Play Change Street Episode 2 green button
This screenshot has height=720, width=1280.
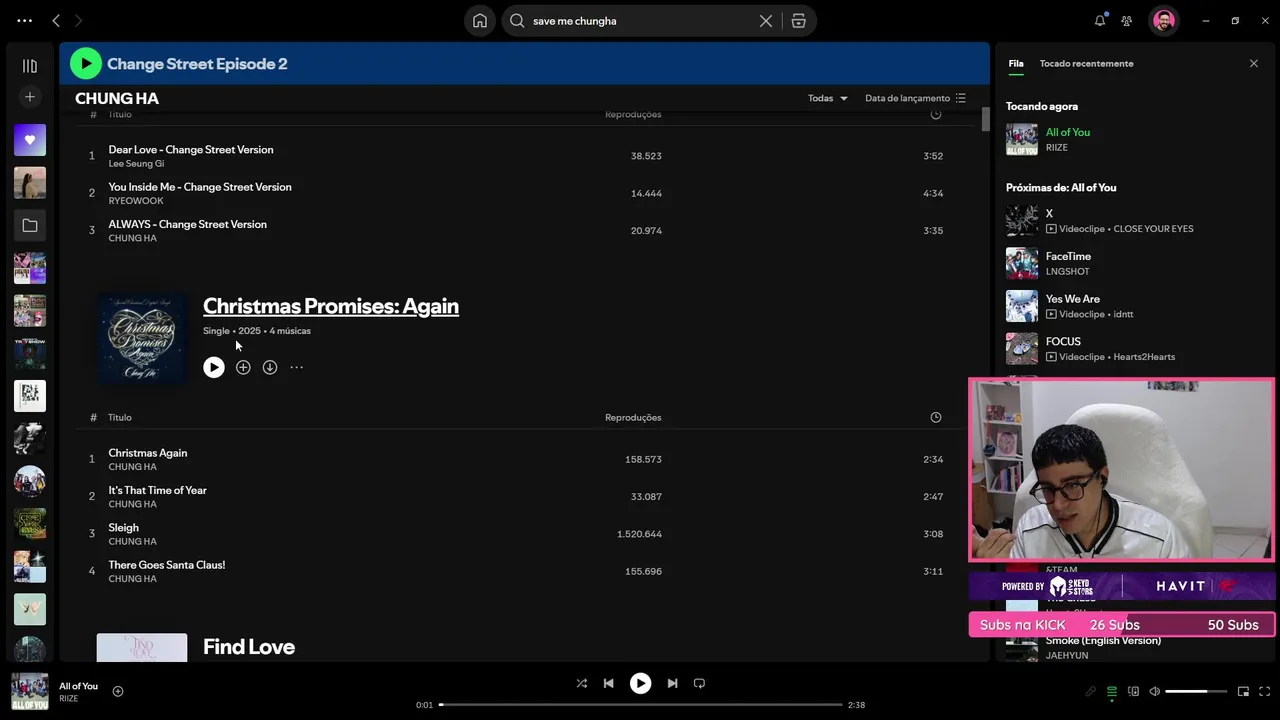(86, 63)
